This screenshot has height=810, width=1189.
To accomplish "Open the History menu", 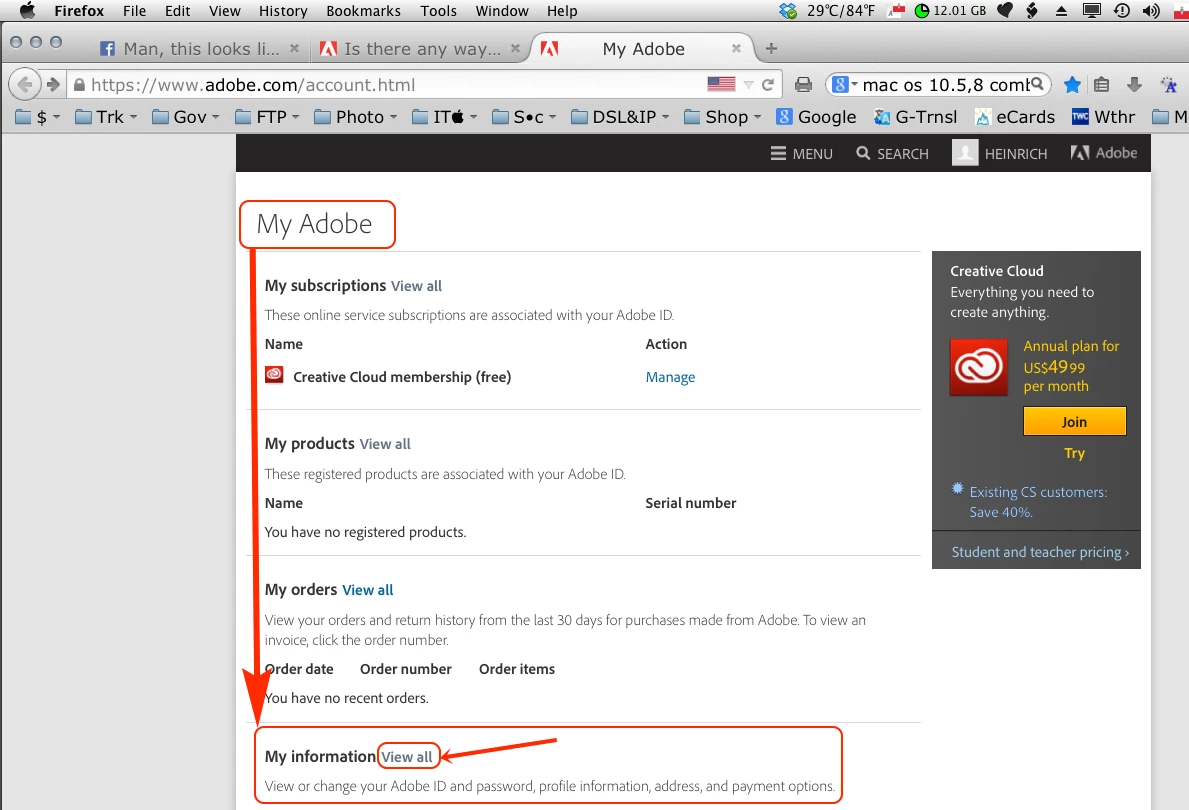I will (x=283, y=11).
